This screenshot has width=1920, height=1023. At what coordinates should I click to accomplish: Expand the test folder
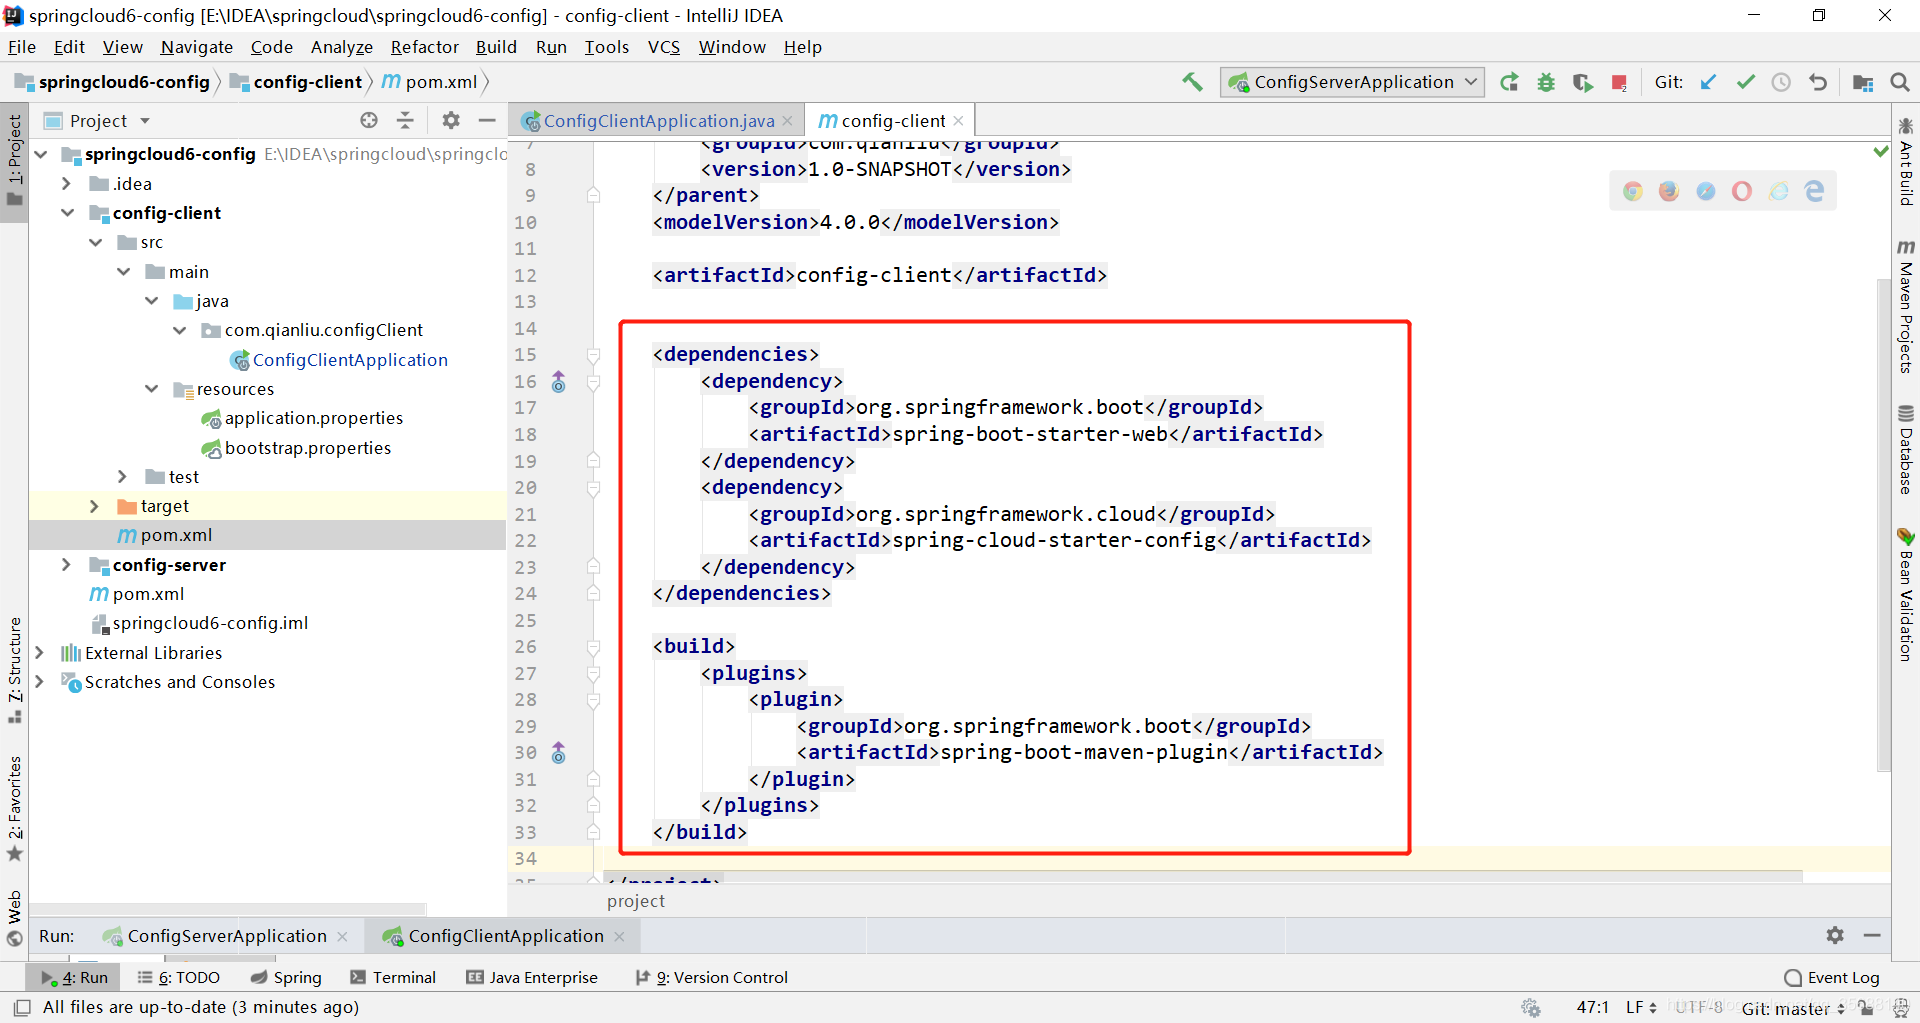122,477
